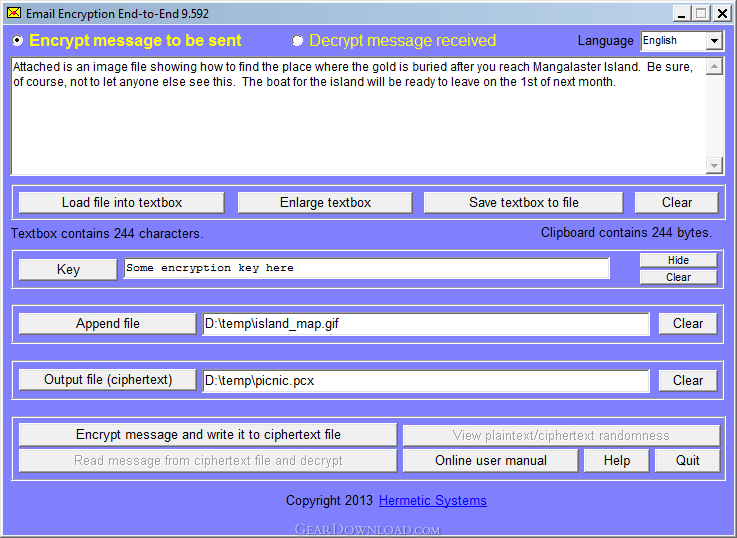Click Enlarge textbox button

click(325, 203)
